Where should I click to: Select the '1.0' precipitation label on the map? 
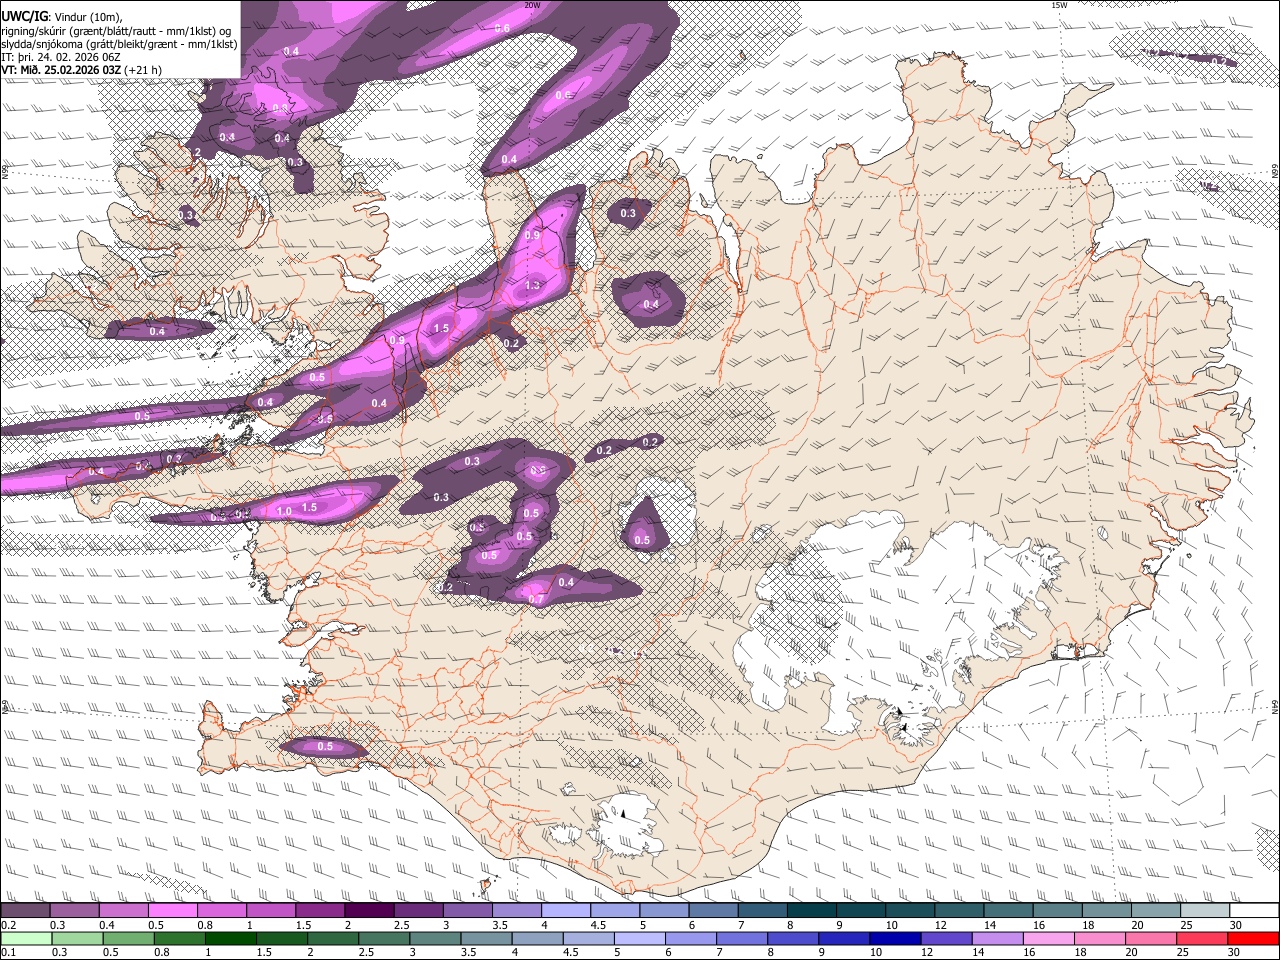pyautogui.click(x=284, y=511)
